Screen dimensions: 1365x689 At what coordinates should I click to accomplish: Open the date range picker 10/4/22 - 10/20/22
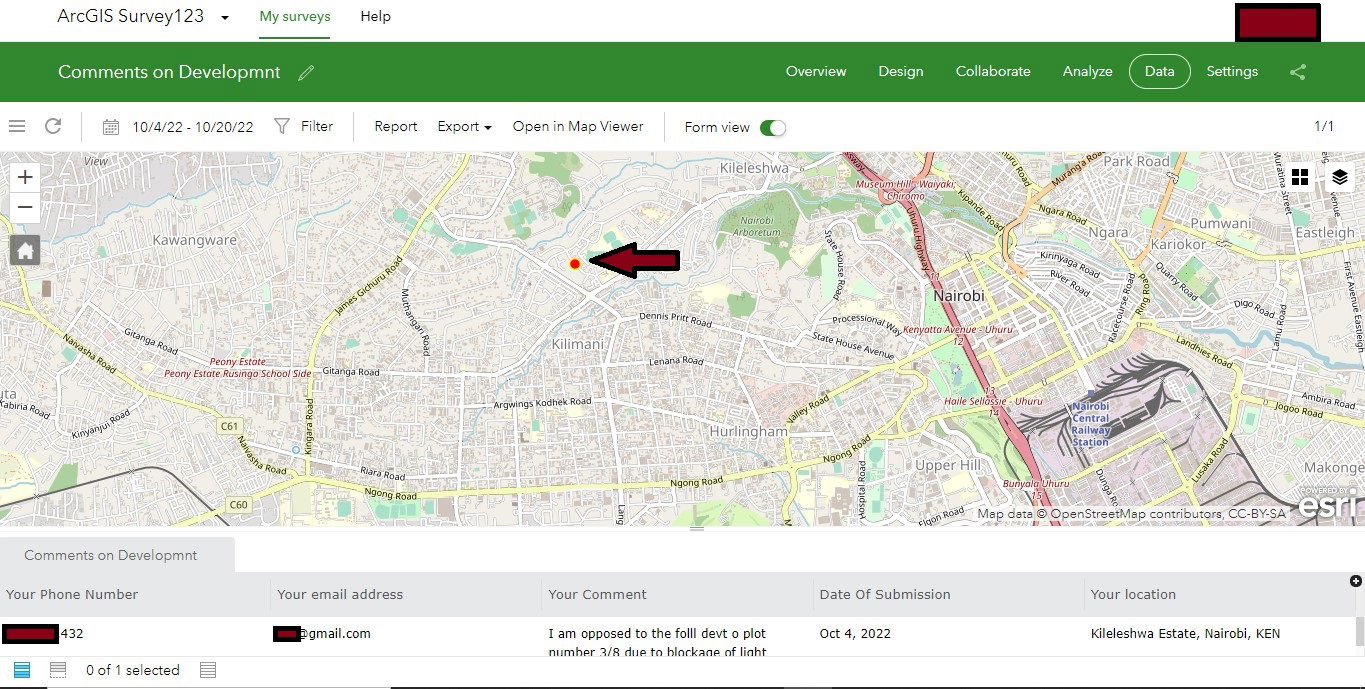[x=180, y=127]
